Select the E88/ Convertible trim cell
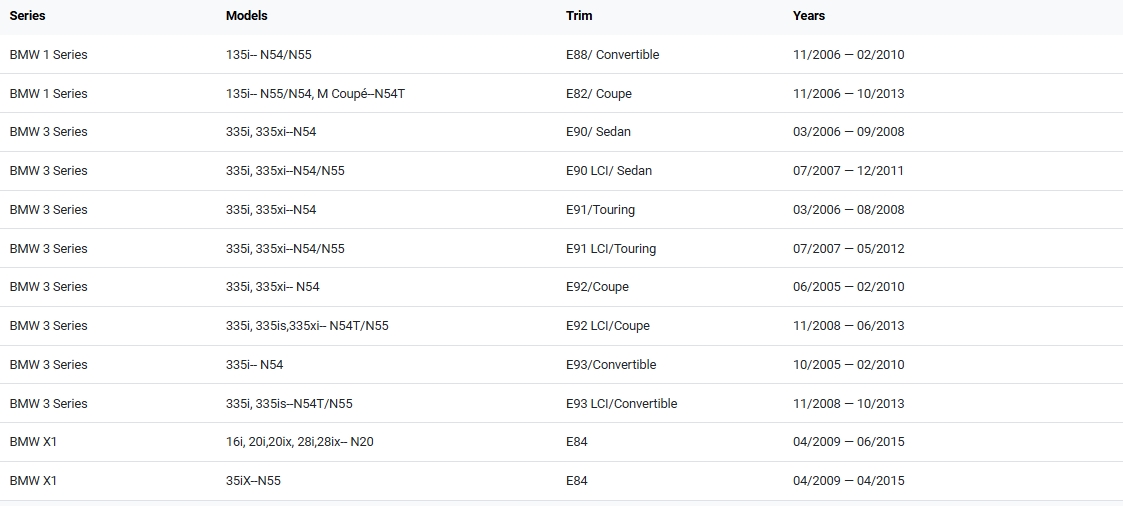The width and height of the screenshot is (1123, 506). click(612, 55)
